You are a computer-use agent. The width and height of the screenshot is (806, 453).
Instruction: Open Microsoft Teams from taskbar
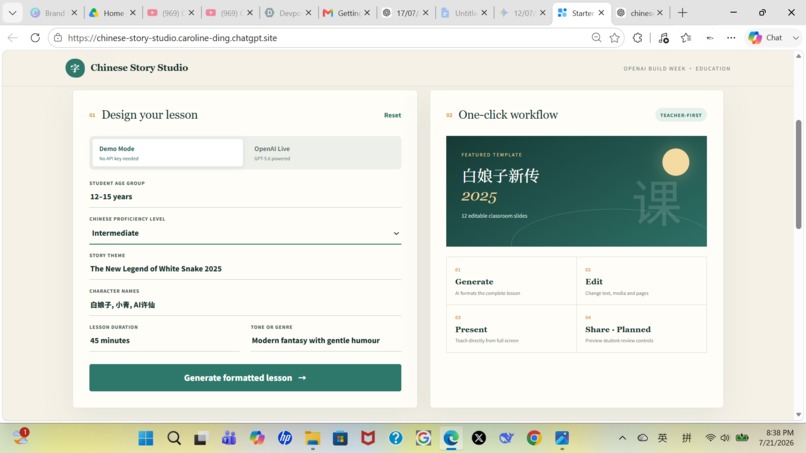(229, 438)
